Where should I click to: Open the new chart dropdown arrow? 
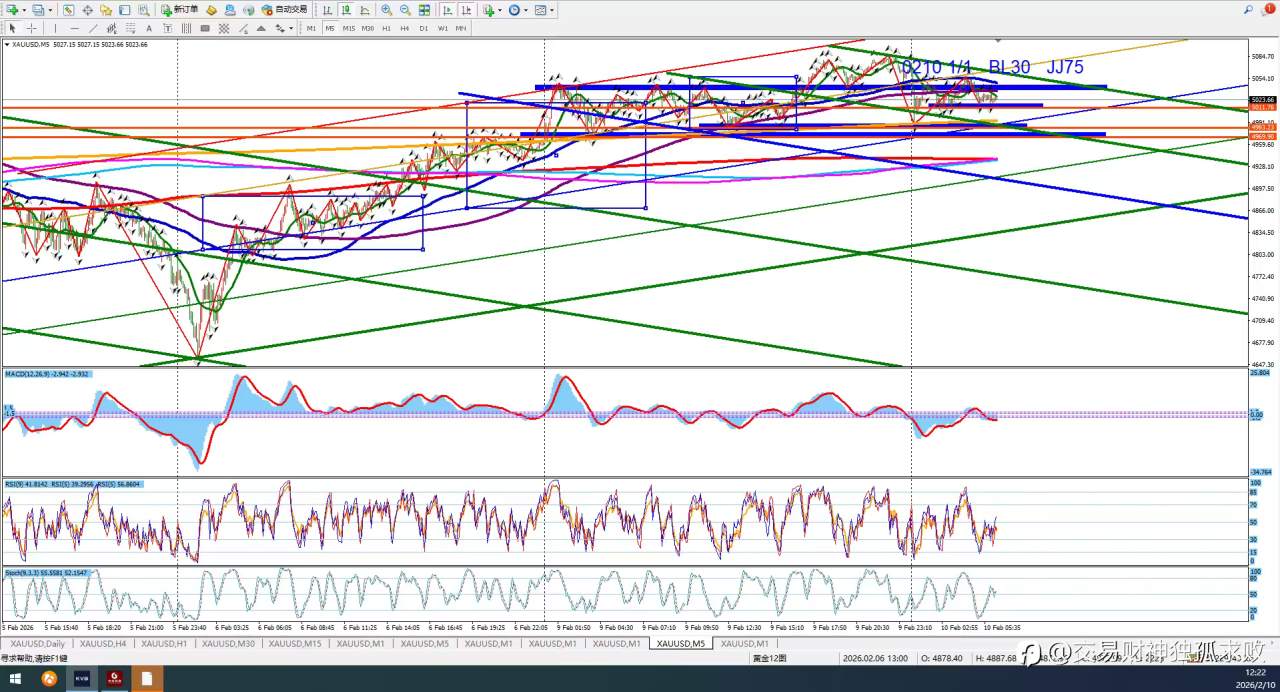click(23, 10)
